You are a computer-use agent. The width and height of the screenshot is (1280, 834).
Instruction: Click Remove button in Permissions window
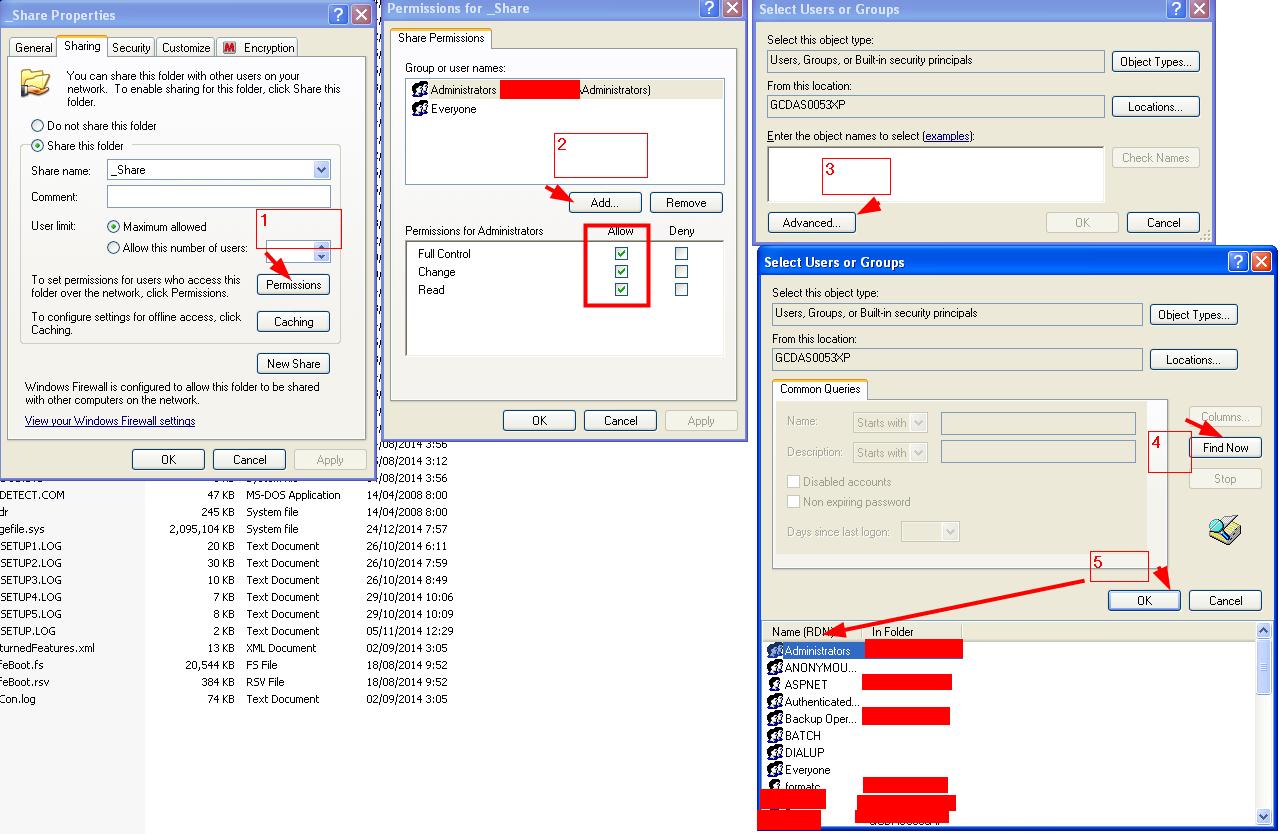pyautogui.click(x=686, y=203)
